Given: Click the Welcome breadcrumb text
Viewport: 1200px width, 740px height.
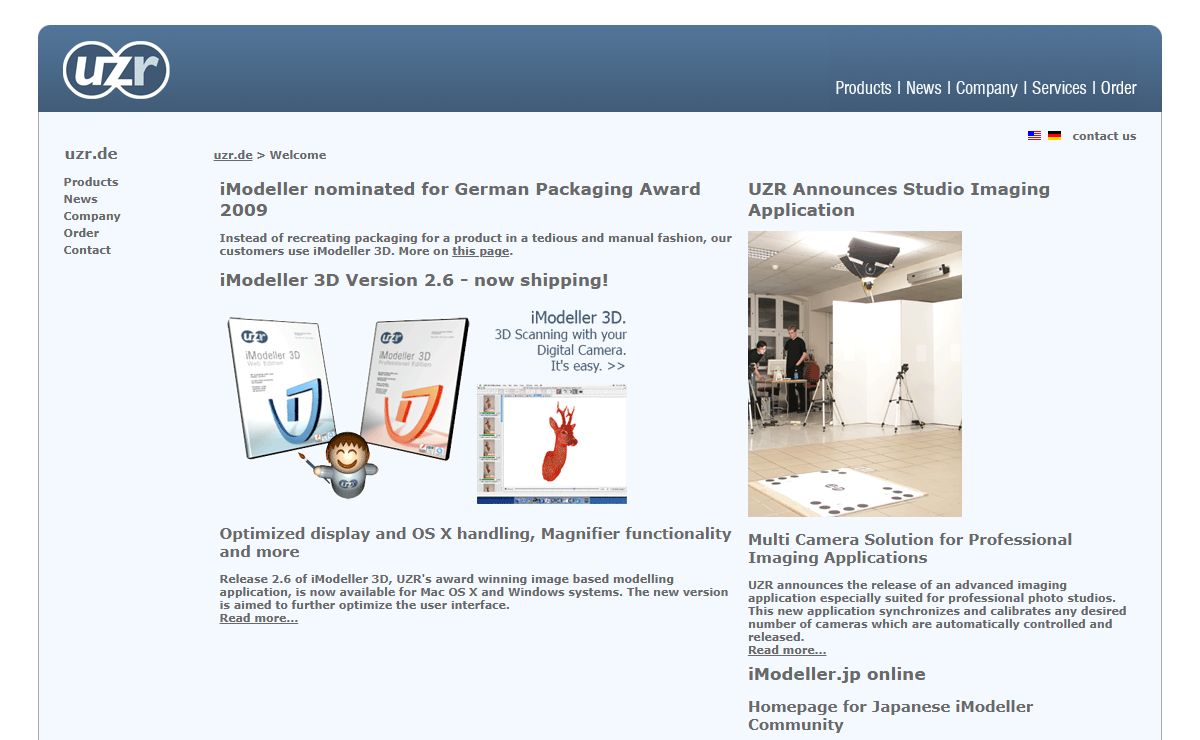Looking at the screenshot, I should click(x=298, y=155).
